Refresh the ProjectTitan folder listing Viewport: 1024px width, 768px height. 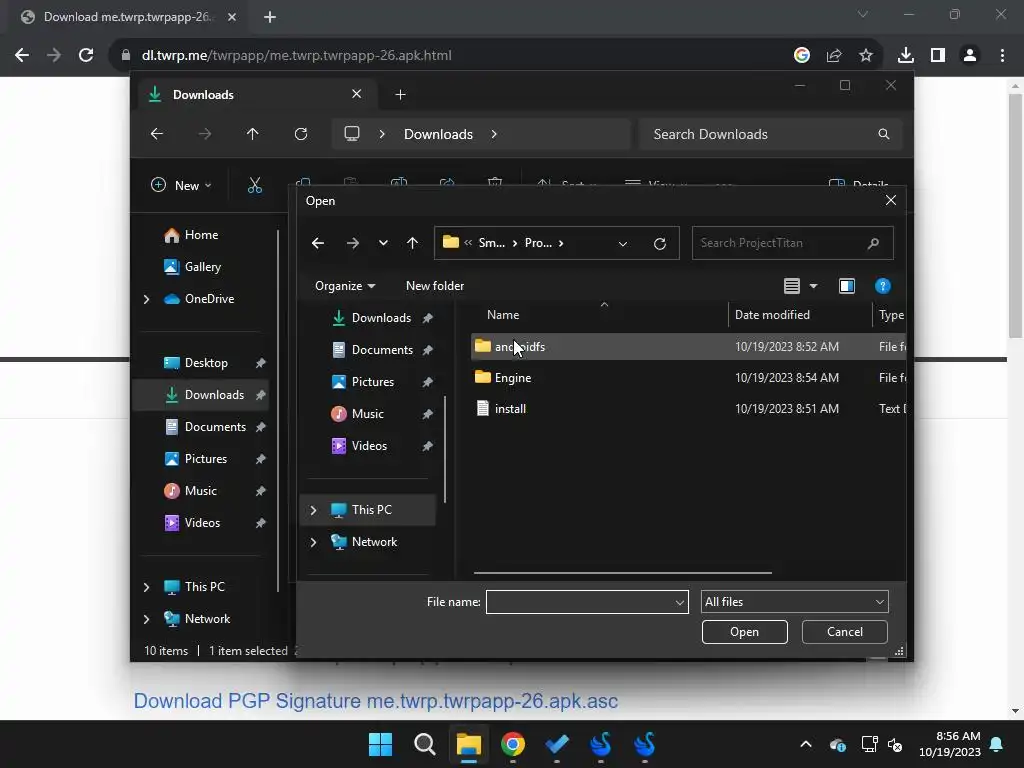coord(660,244)
